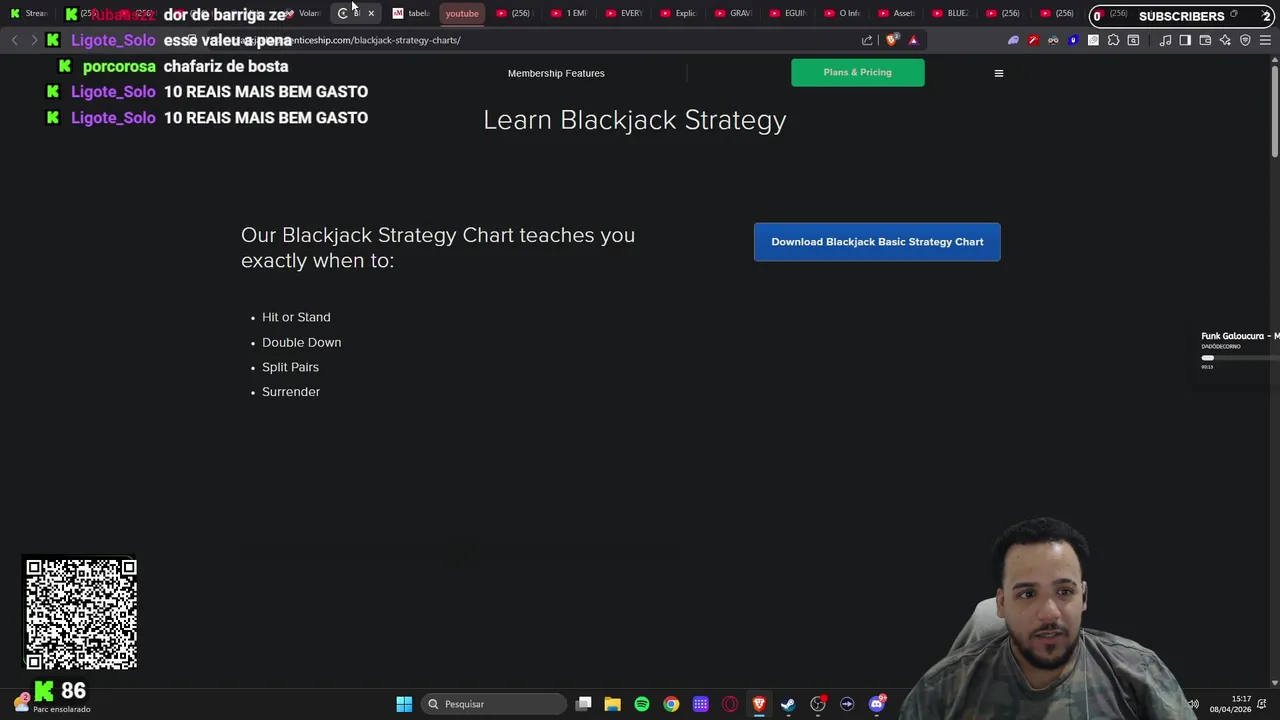The height and width of the screenshot is (720, 1280).
Task: Click the Brave Shields lion icon
Action: tap(891, 40)
